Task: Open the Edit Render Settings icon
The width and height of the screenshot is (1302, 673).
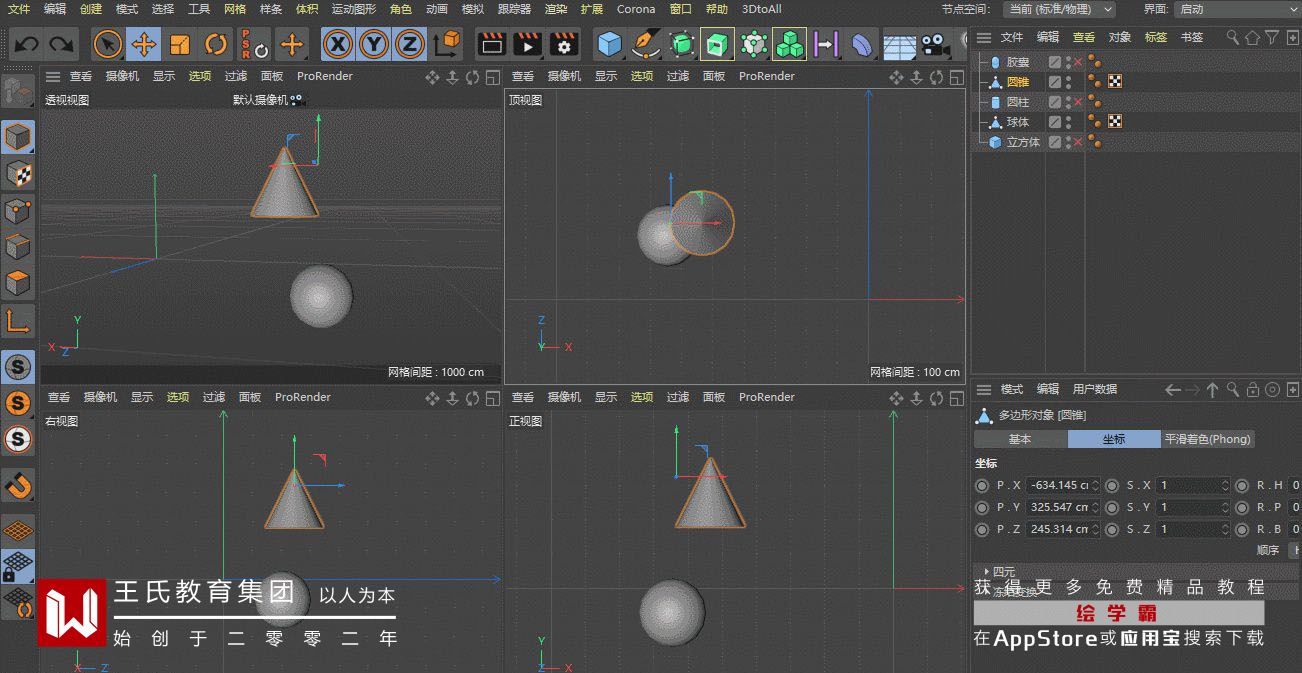Action: point(564,44)
